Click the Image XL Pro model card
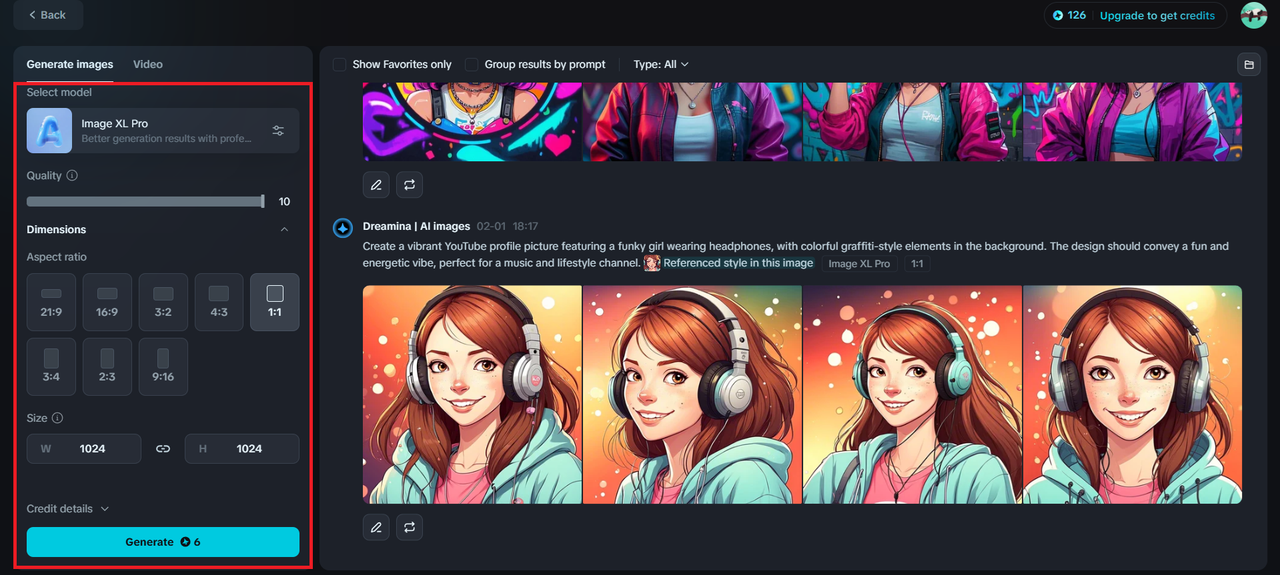 click(163, 131)
